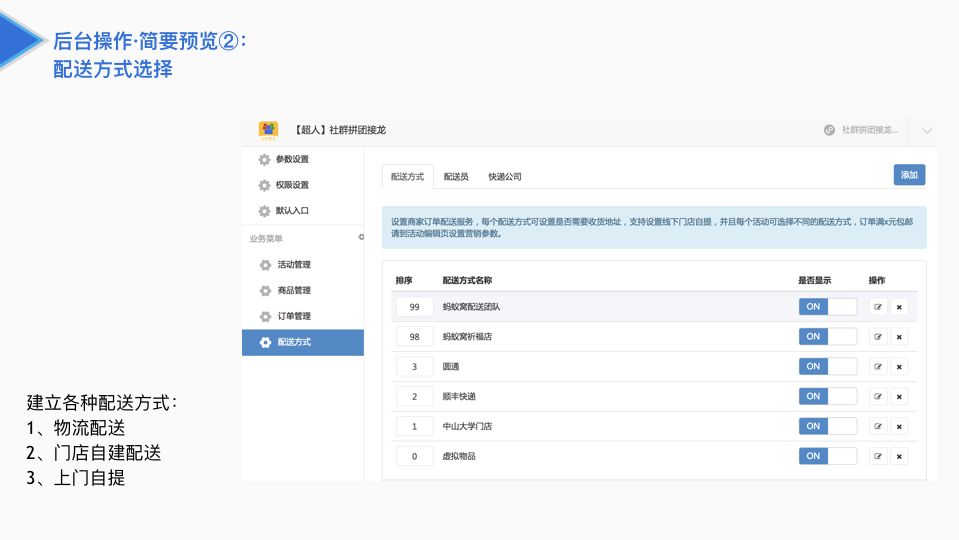This screenshot has width=959, height=540.
Task: Switch to the 配送员 tab
Action: 456,177
